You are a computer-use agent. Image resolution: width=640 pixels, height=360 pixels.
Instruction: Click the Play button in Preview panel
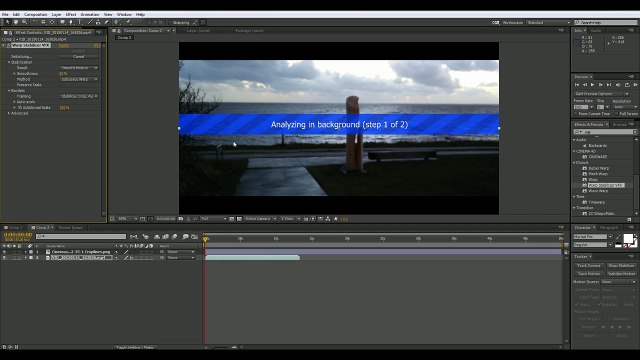pos(592,84)
